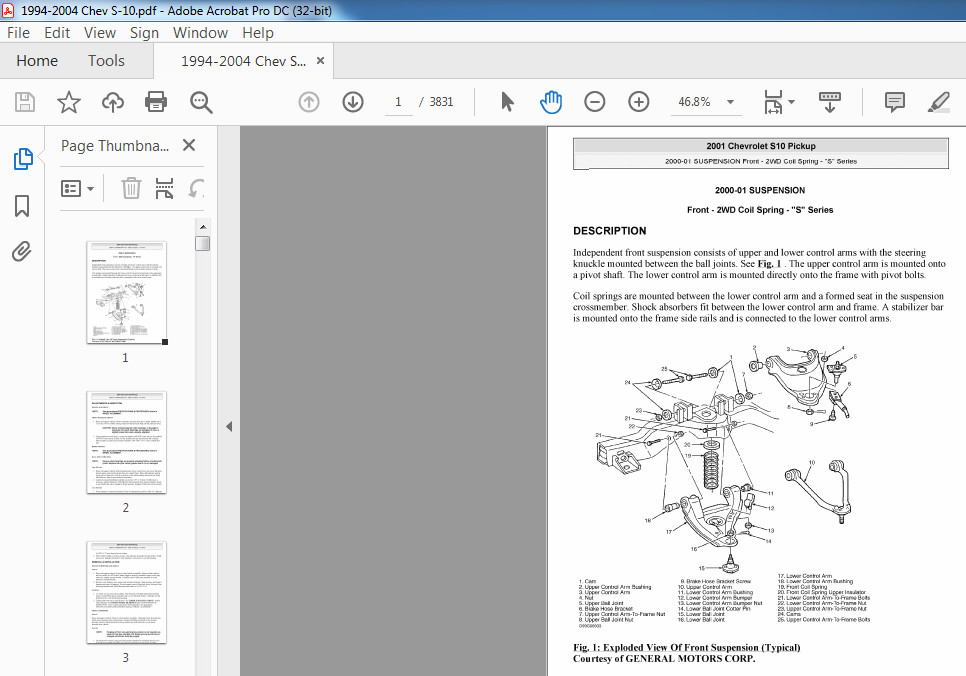Open the Help menu
The width and height of the screenshot is (966, 676).
pos(258,33)
